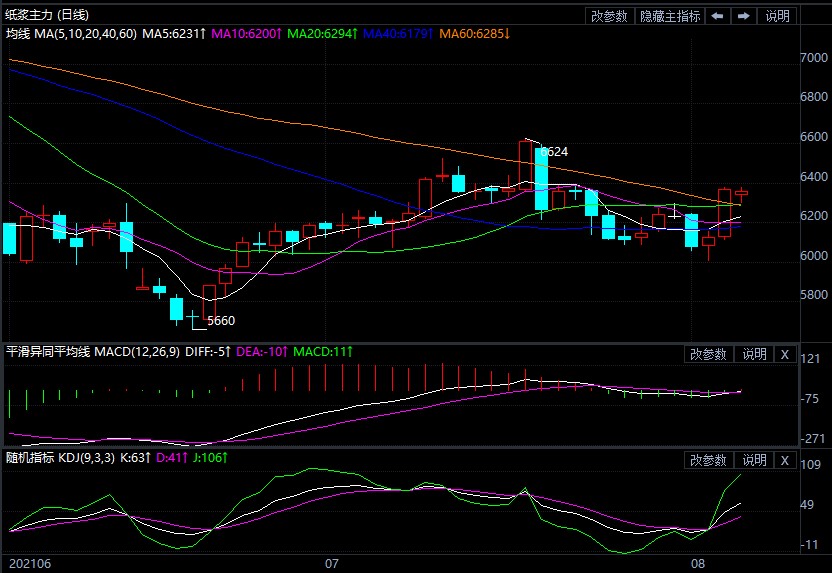The height and width of the screenshot is (573, 832).
Task: Open 说明 for the main MA chart
Action: (x=777, y=16)
